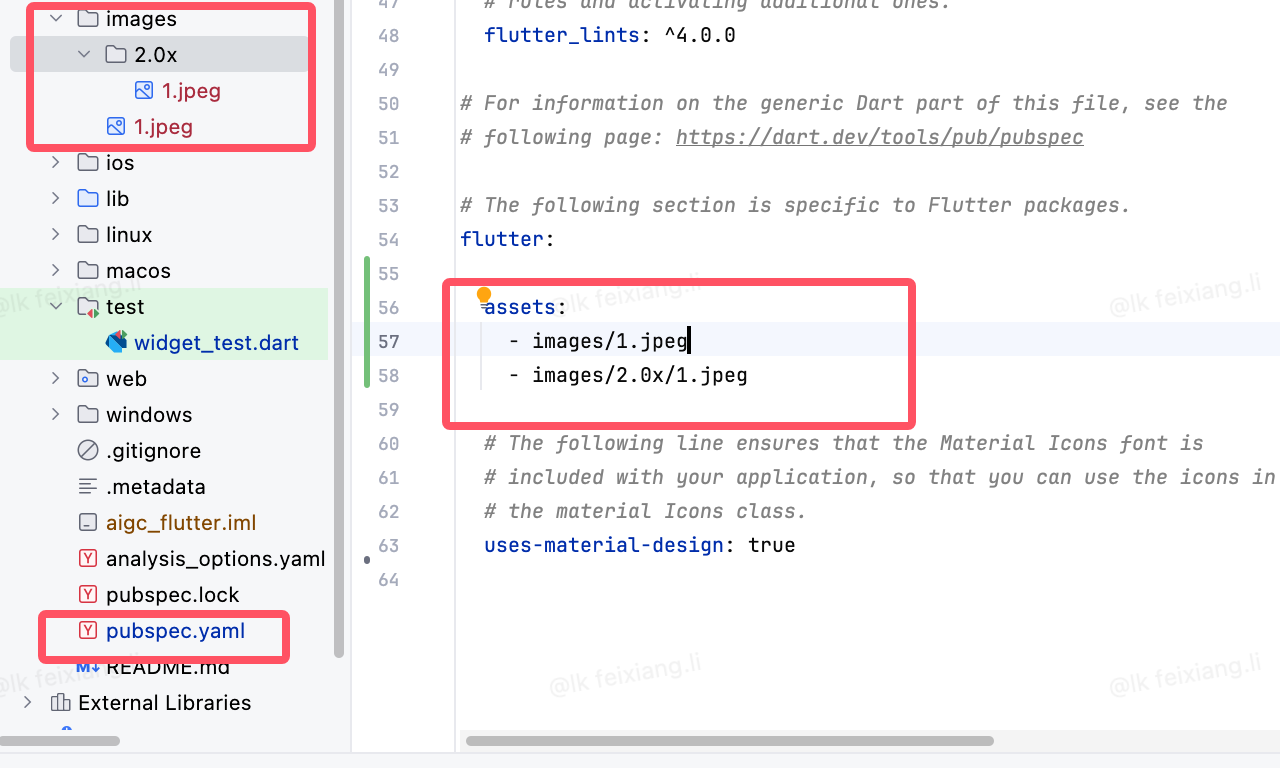Click the widget_test.dart Dart file icon
This screenshot has height=768, width=1280.
(x=116, y=342)
